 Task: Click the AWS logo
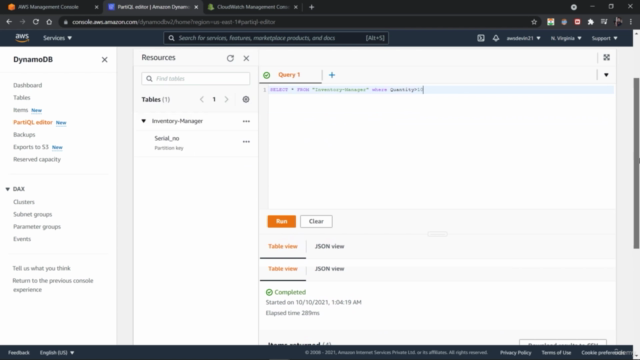tap(22, 38)
